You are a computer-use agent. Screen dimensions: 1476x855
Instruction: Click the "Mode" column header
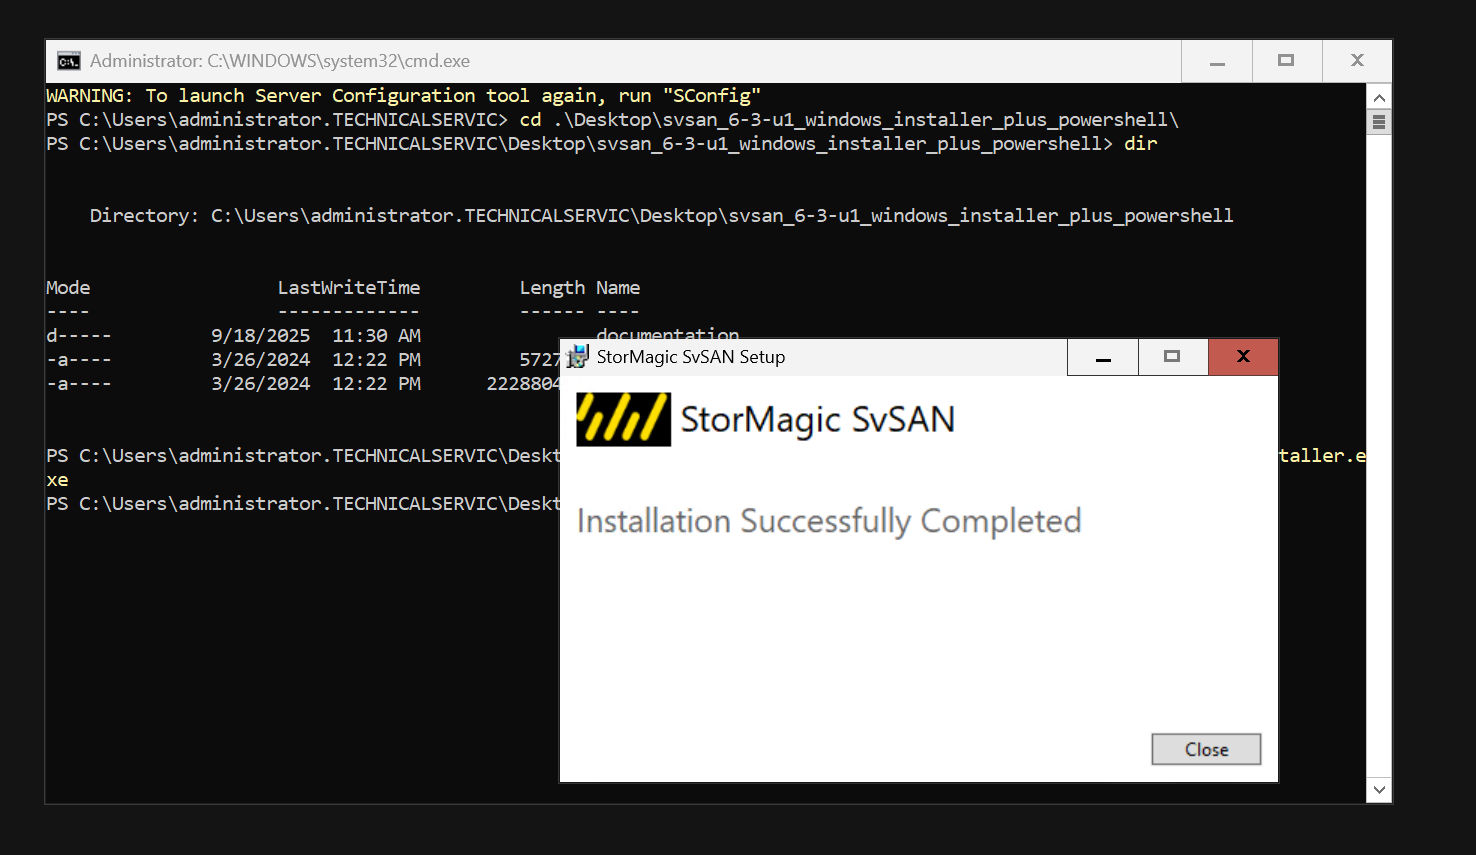click(x=68, y=288)
